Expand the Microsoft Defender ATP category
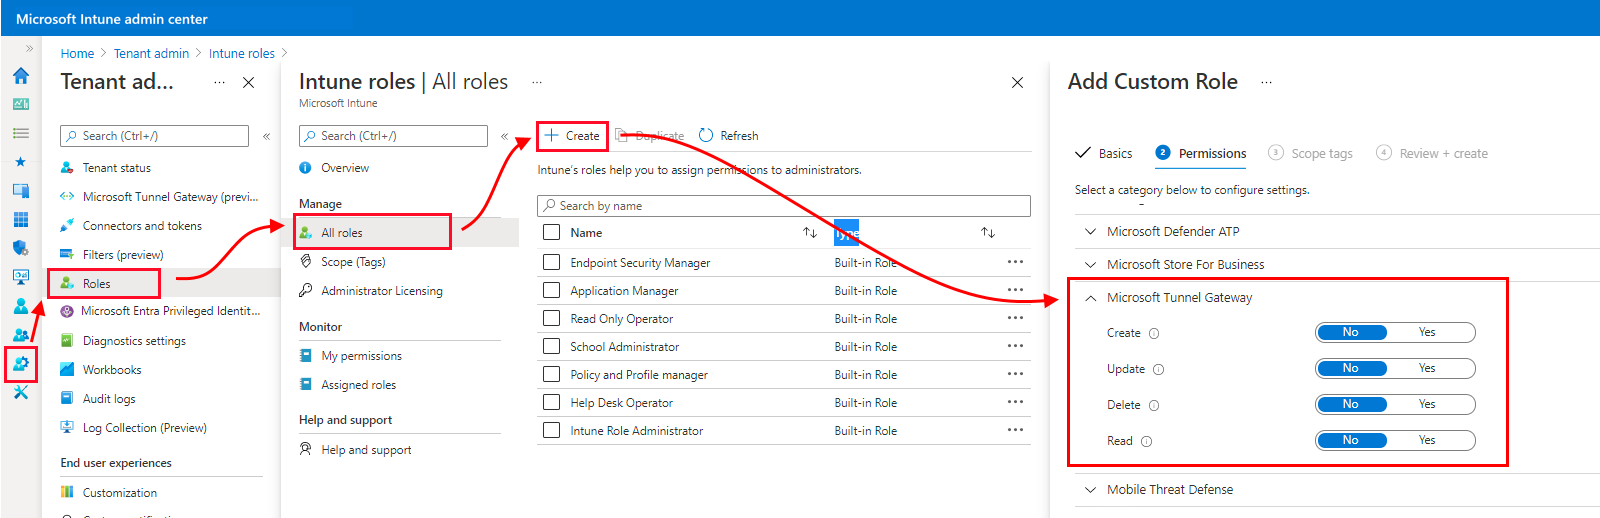The height and width of the screenshot is (518, 1600). (1091, 232)
